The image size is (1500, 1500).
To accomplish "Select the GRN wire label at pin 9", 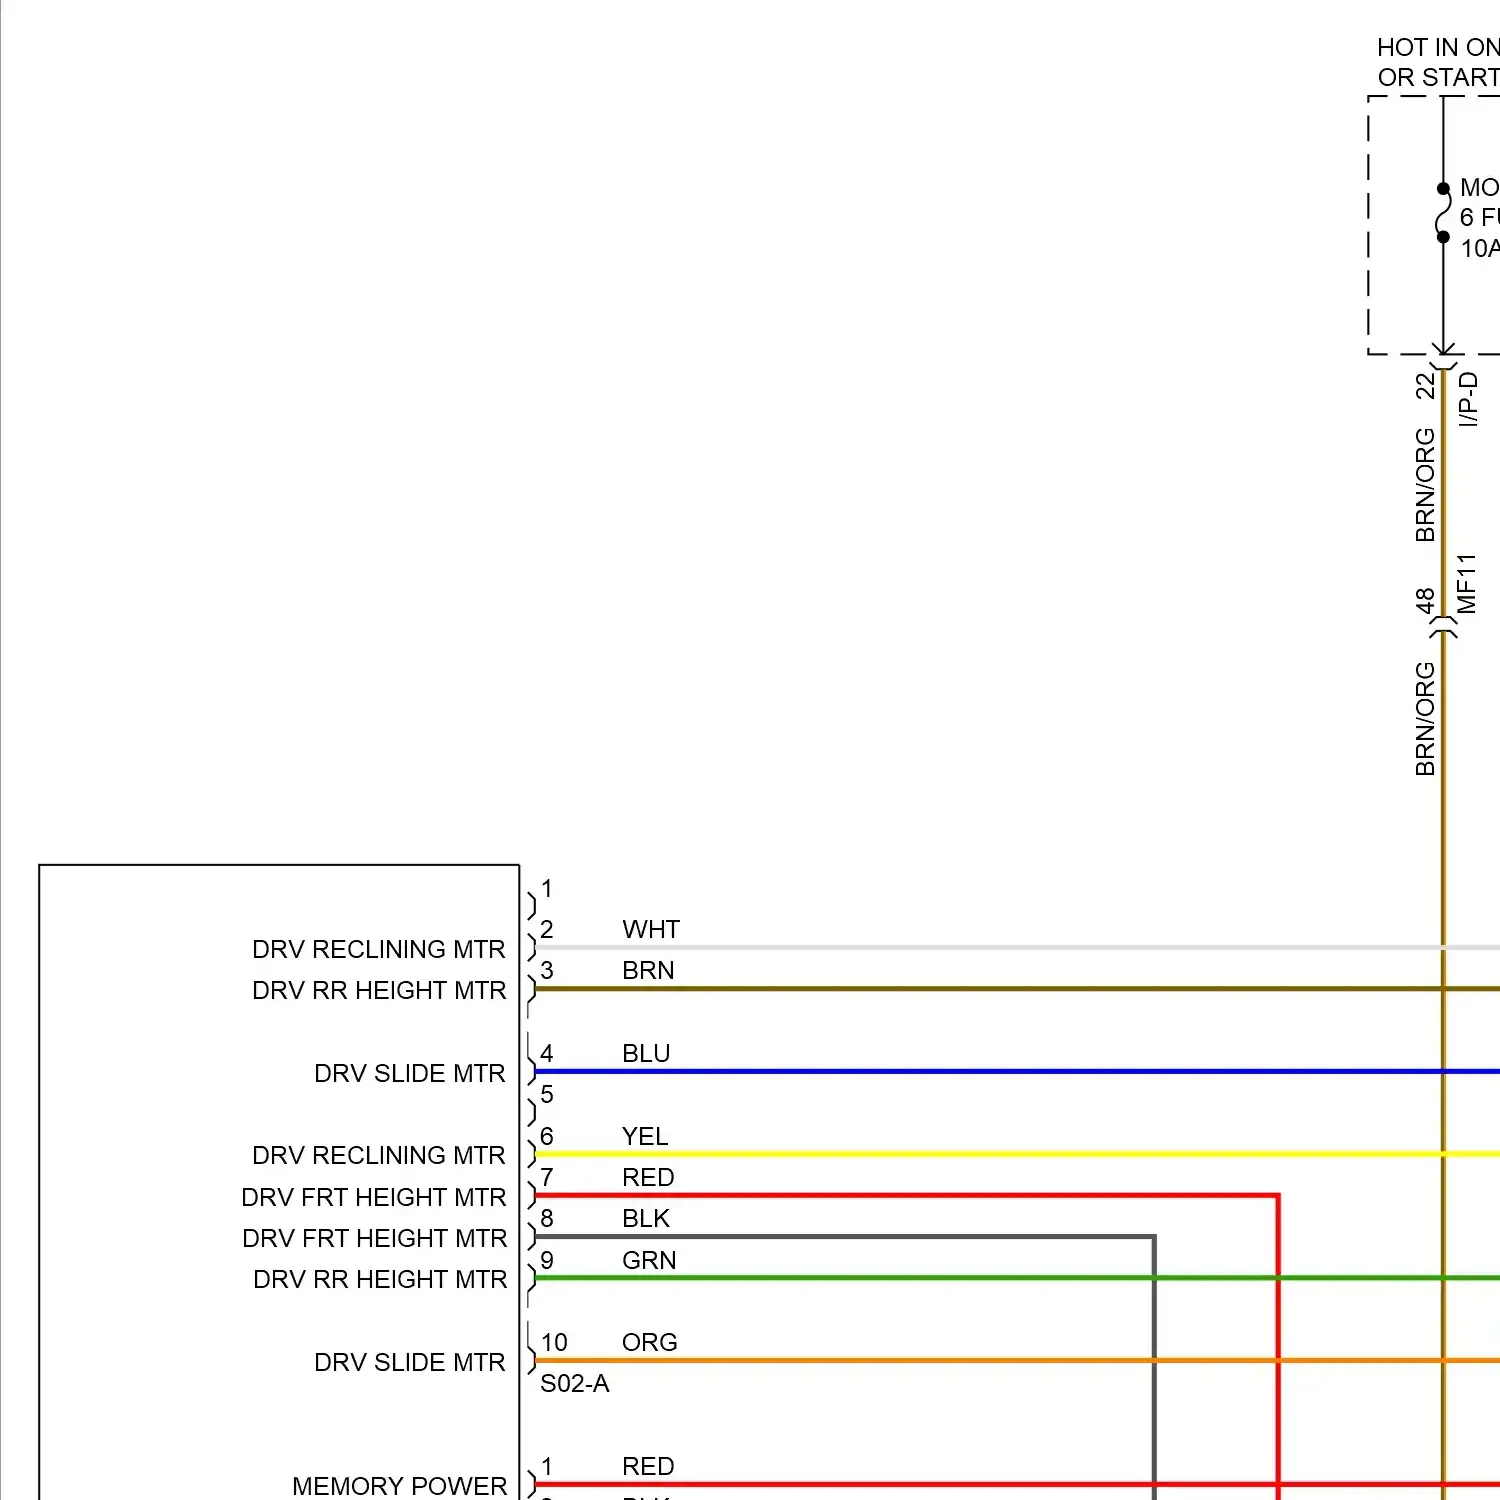I will [x=649, y=1260].
